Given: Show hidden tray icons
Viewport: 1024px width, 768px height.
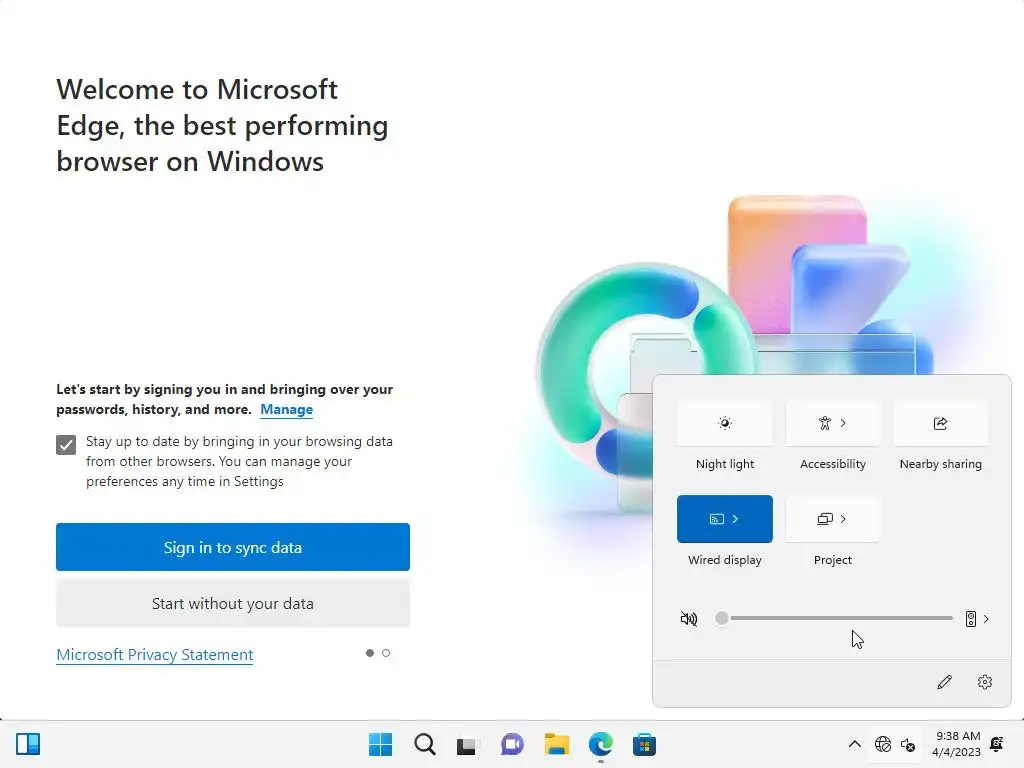Looking at the screenshot, I should [854, 744].
